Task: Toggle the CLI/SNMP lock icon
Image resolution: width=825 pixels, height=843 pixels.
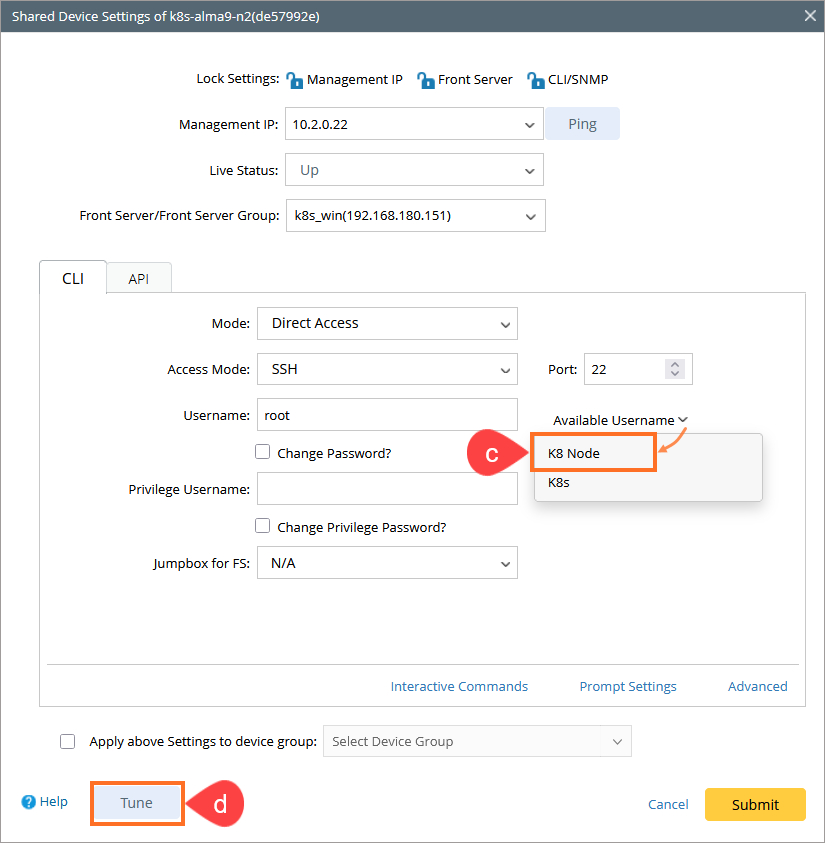Action: point(534,80)
